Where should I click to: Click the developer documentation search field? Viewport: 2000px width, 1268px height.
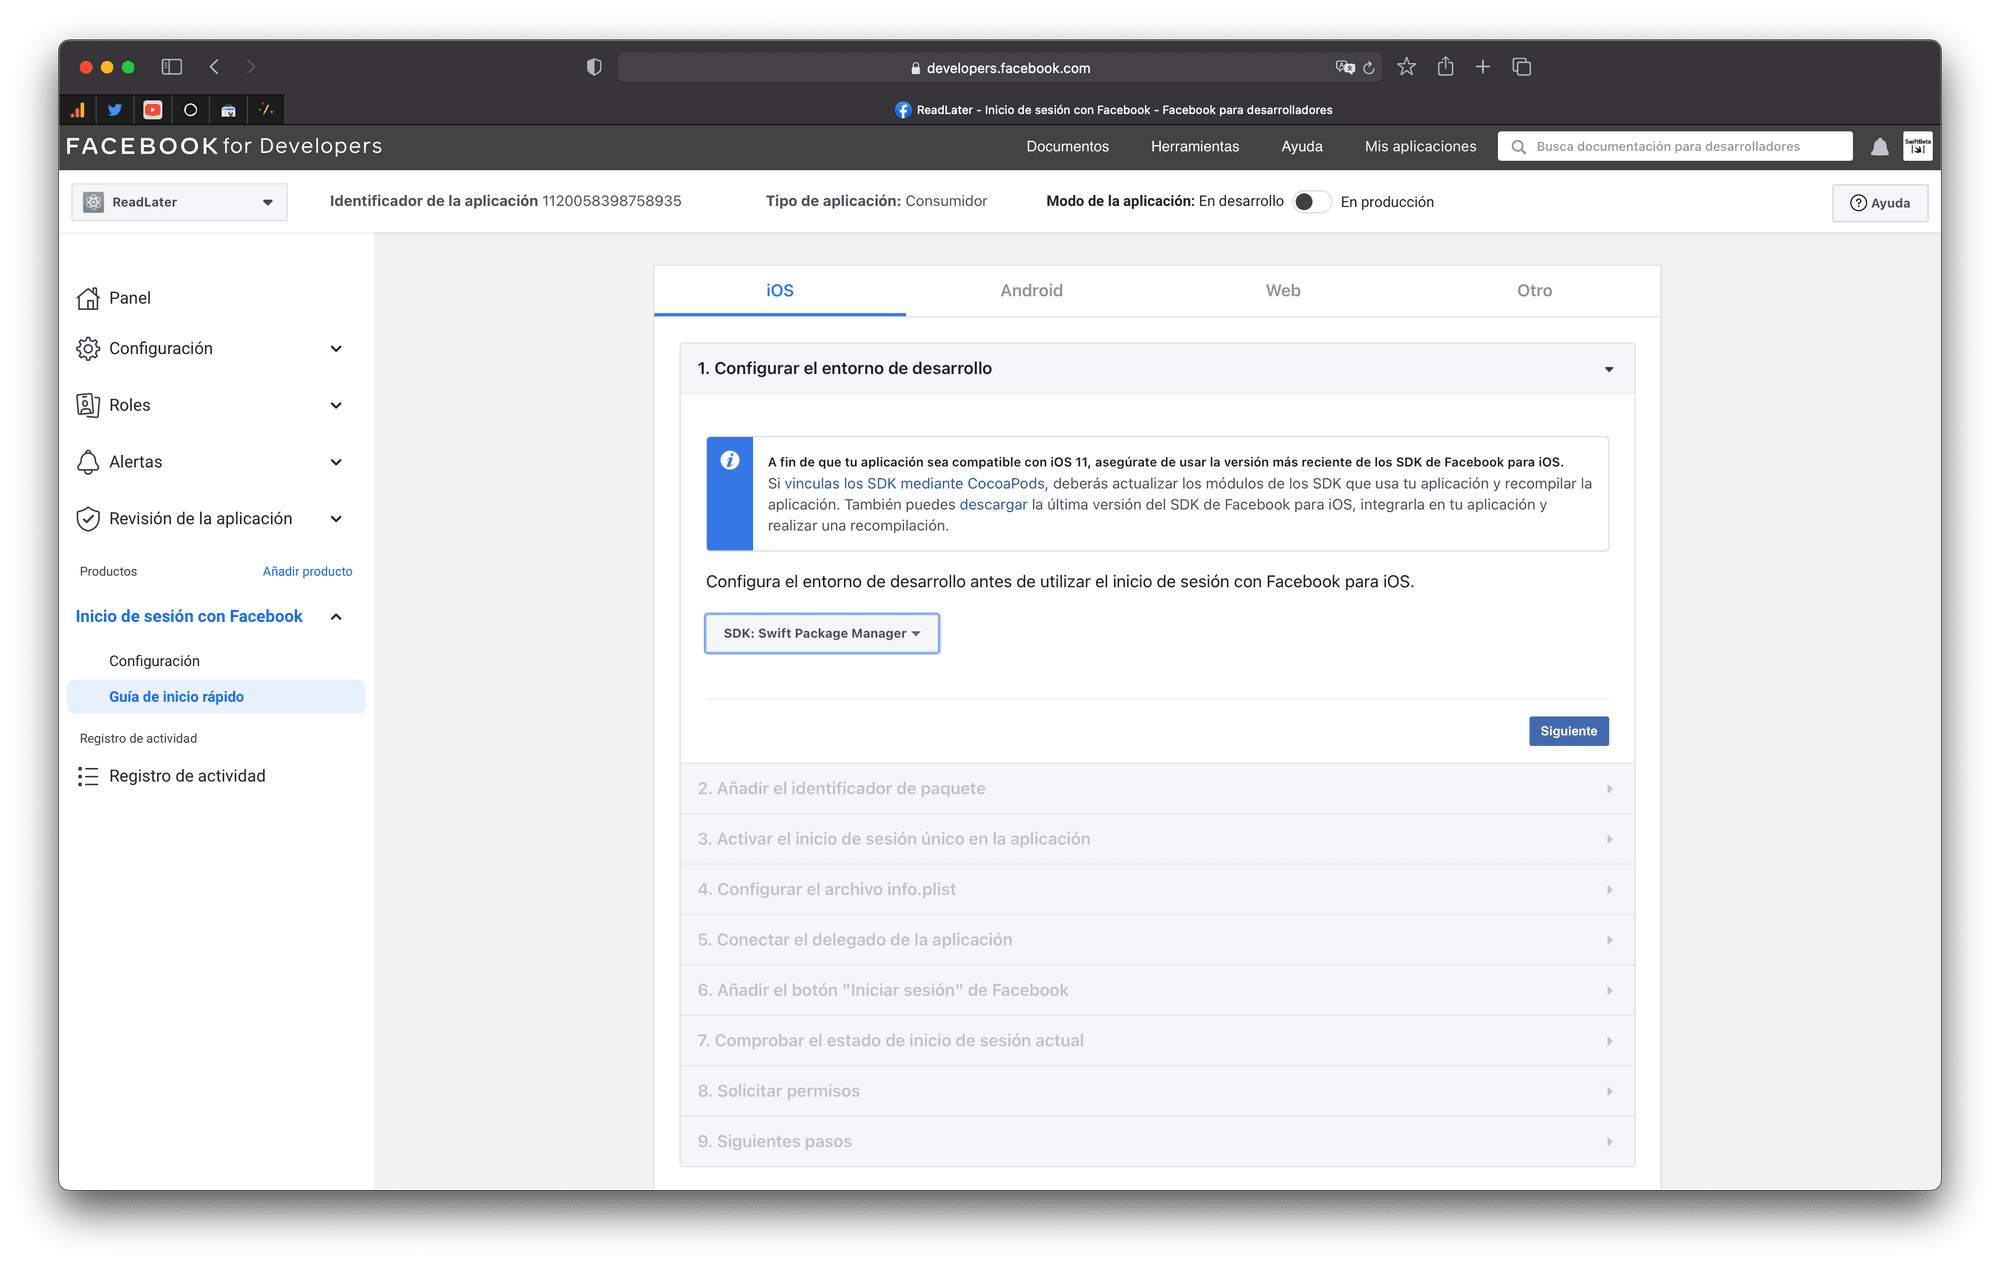tap(1675, 147)
